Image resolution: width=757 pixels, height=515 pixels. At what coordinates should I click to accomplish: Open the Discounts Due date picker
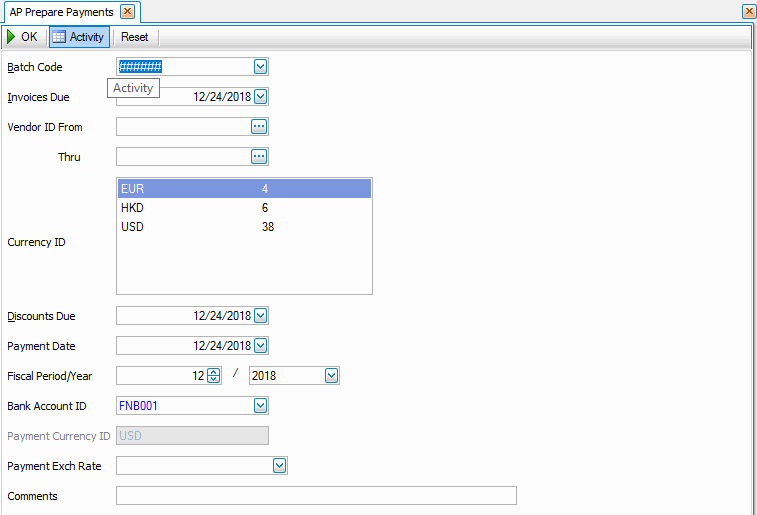pyautogui.click(x=260, y=316)
